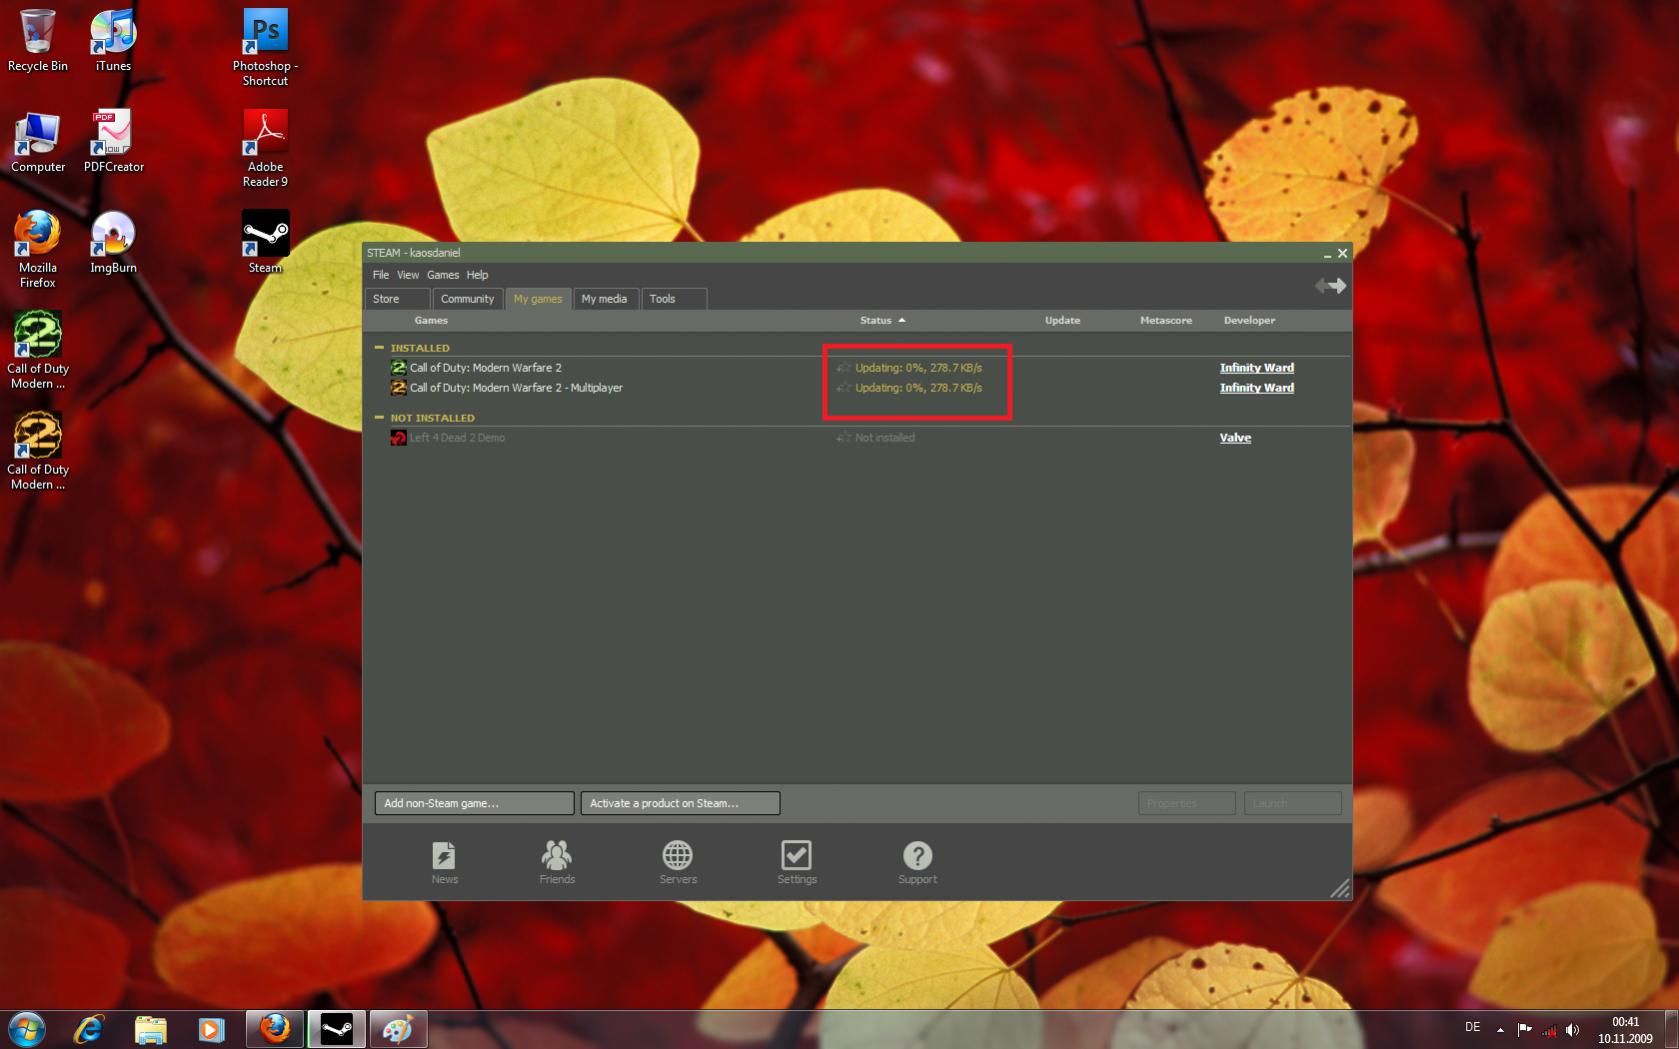Select PDFCreator desktop icon
The width and height of the screenshot is (1679, 1049).
[x=113, y=142]
